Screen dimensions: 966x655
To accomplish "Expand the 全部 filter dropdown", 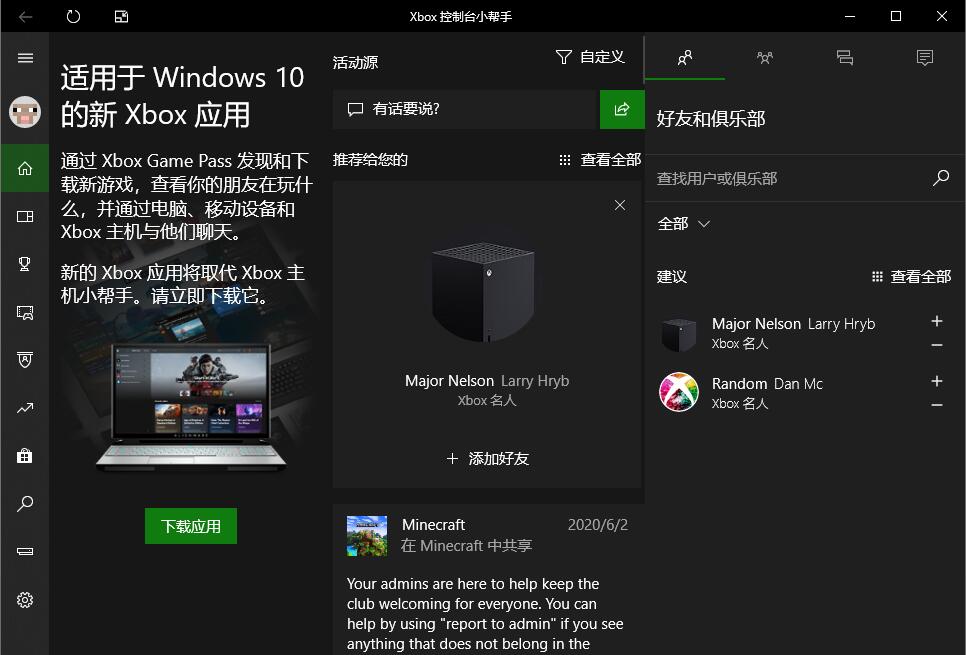I will tap(684, 224).
